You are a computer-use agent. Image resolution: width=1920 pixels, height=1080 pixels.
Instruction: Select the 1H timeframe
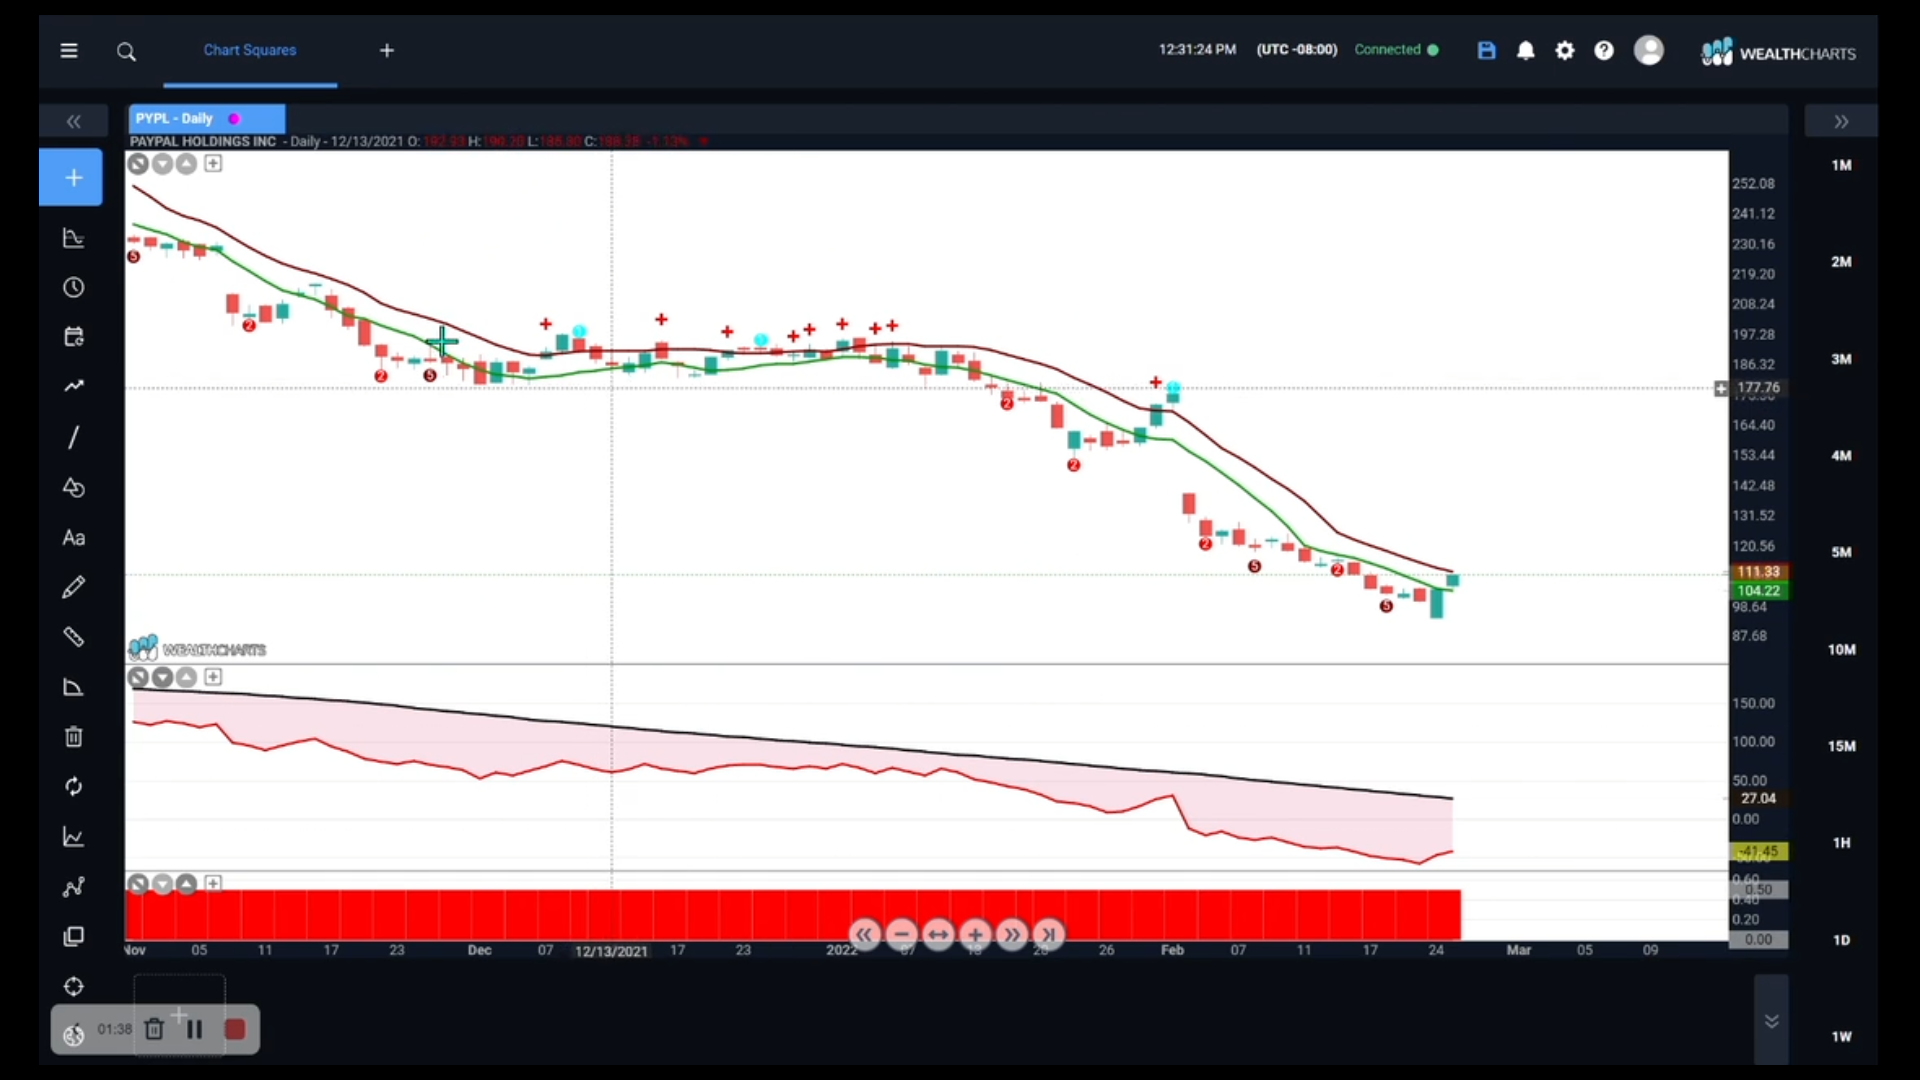1841,843
